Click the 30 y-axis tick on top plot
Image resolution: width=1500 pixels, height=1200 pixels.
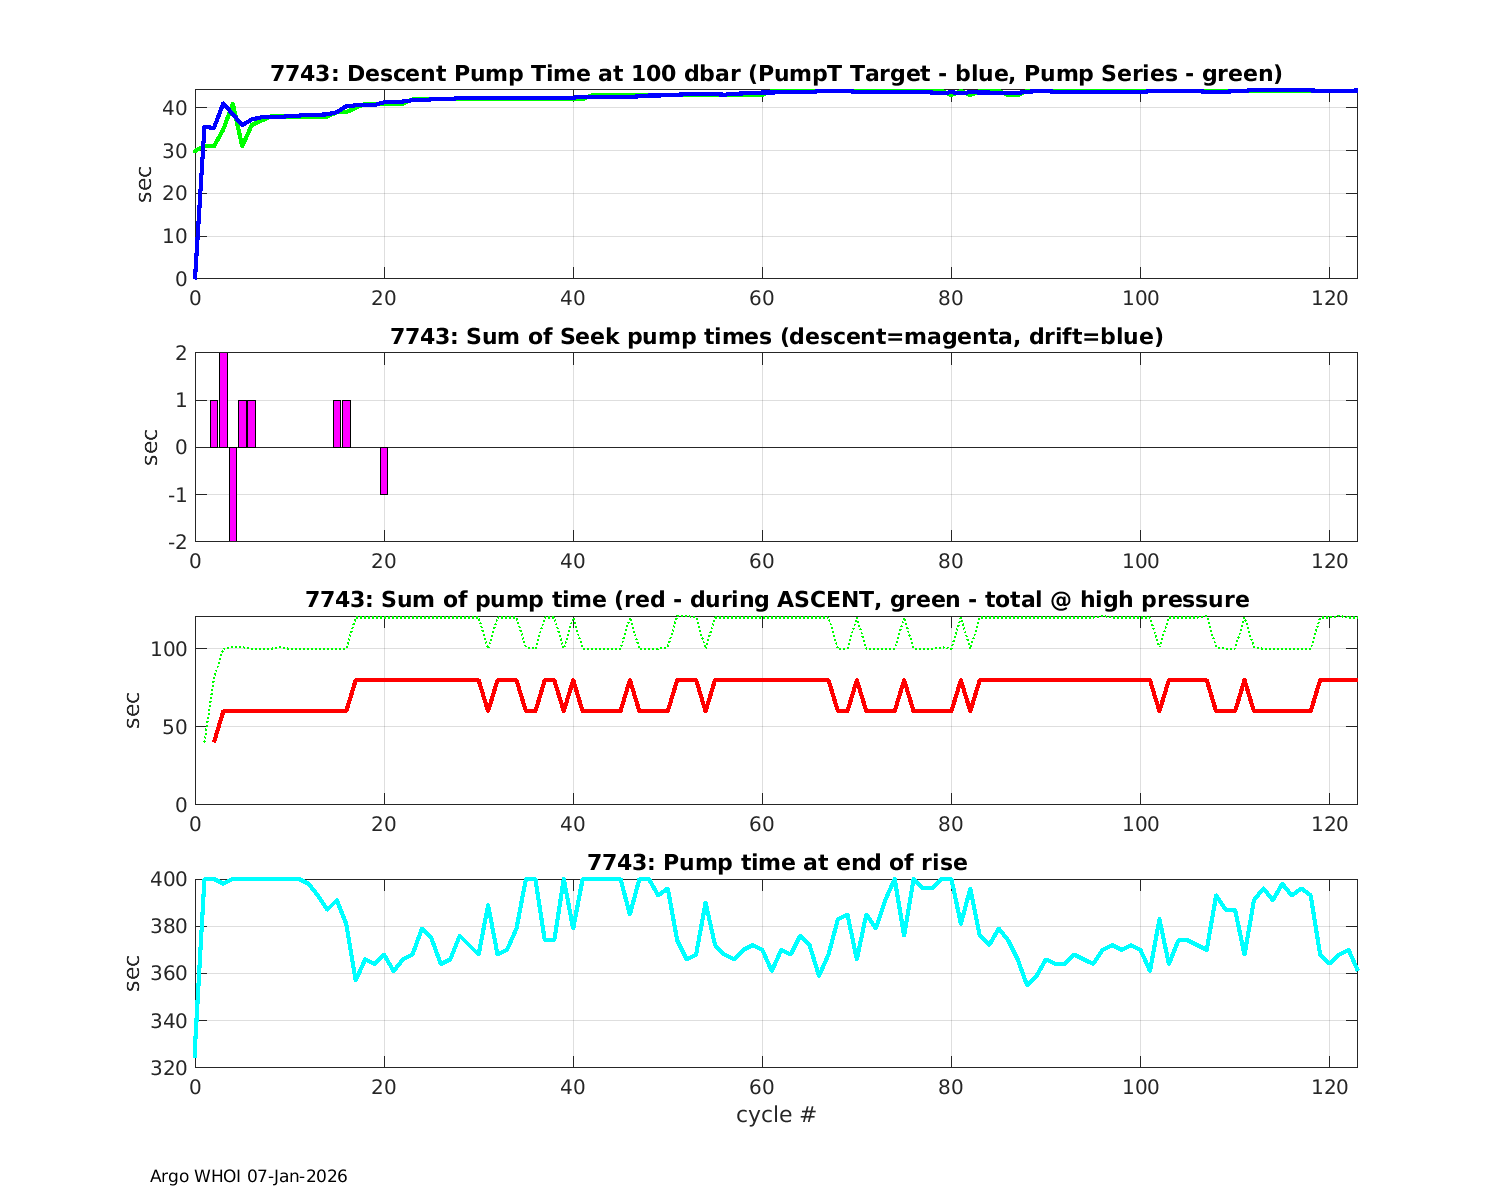(x=176, y=151)
